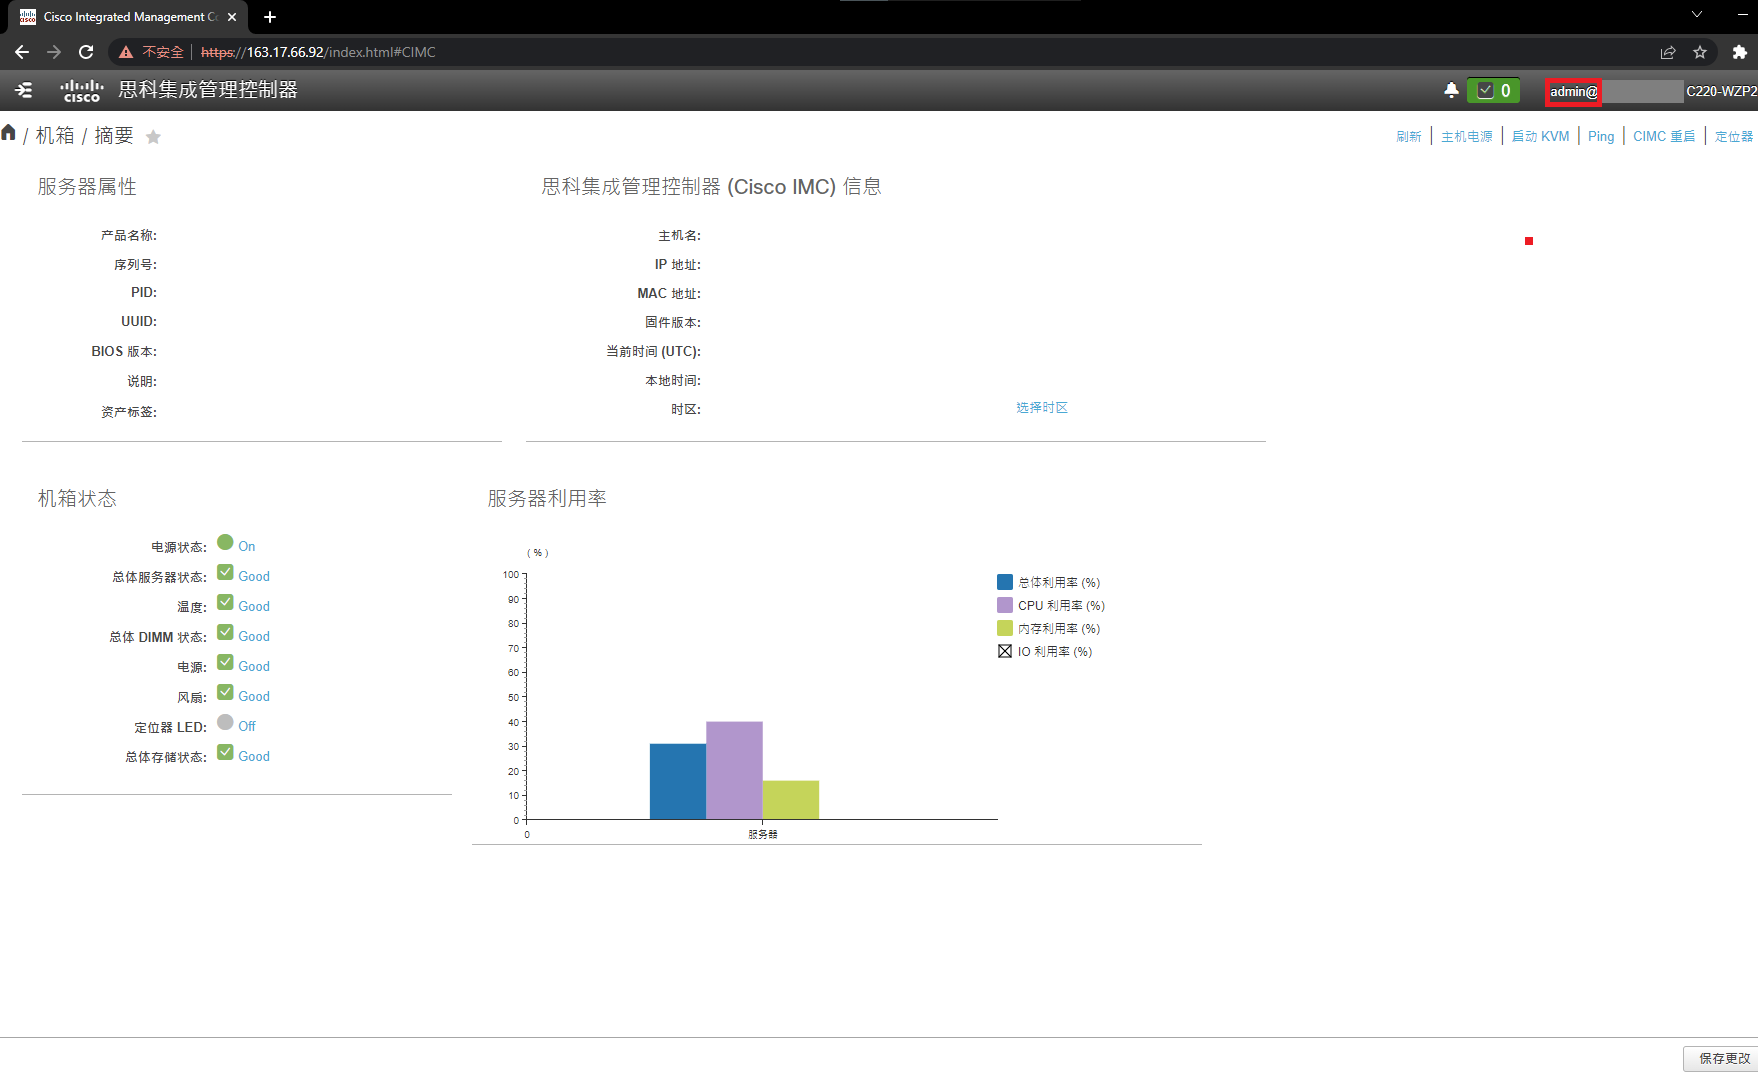The width and height of the screenshot is (1758, 1077).
Task: Click the locator LED Off indicator
Action: (225, 722)
